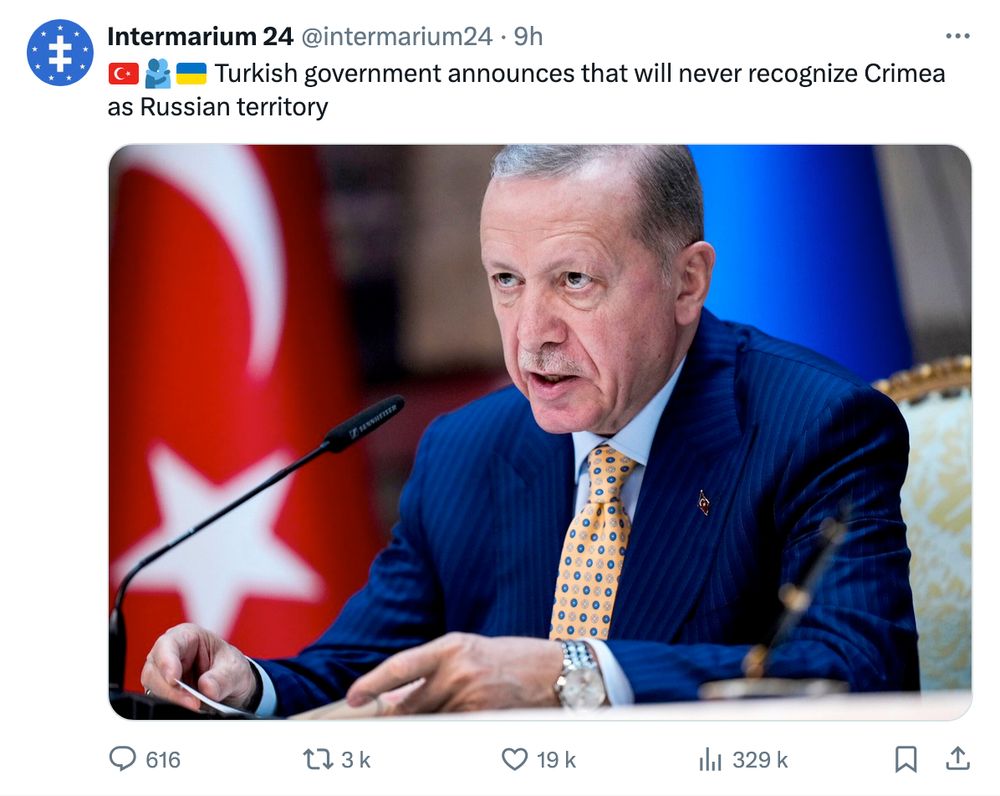The image size is (1000, 796).
Task: Open the 616 replies count
Action: click(x=163, y=760)
